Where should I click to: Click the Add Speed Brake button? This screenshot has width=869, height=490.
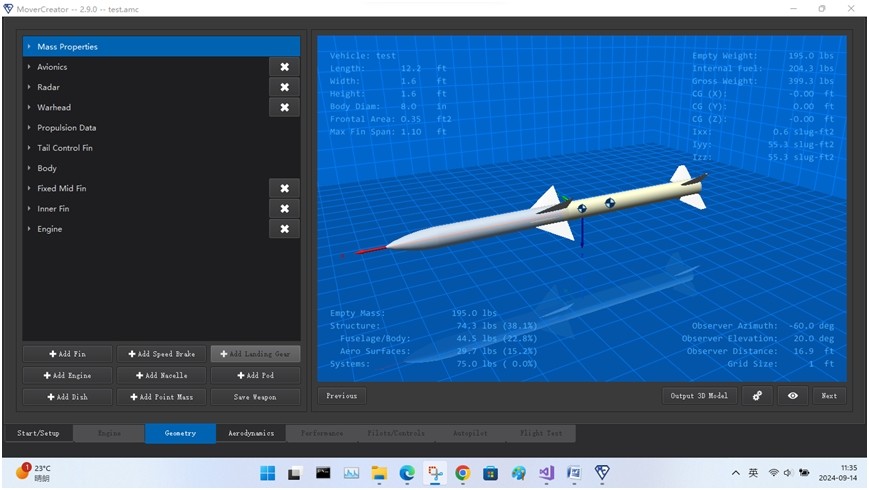coord(161,354)
